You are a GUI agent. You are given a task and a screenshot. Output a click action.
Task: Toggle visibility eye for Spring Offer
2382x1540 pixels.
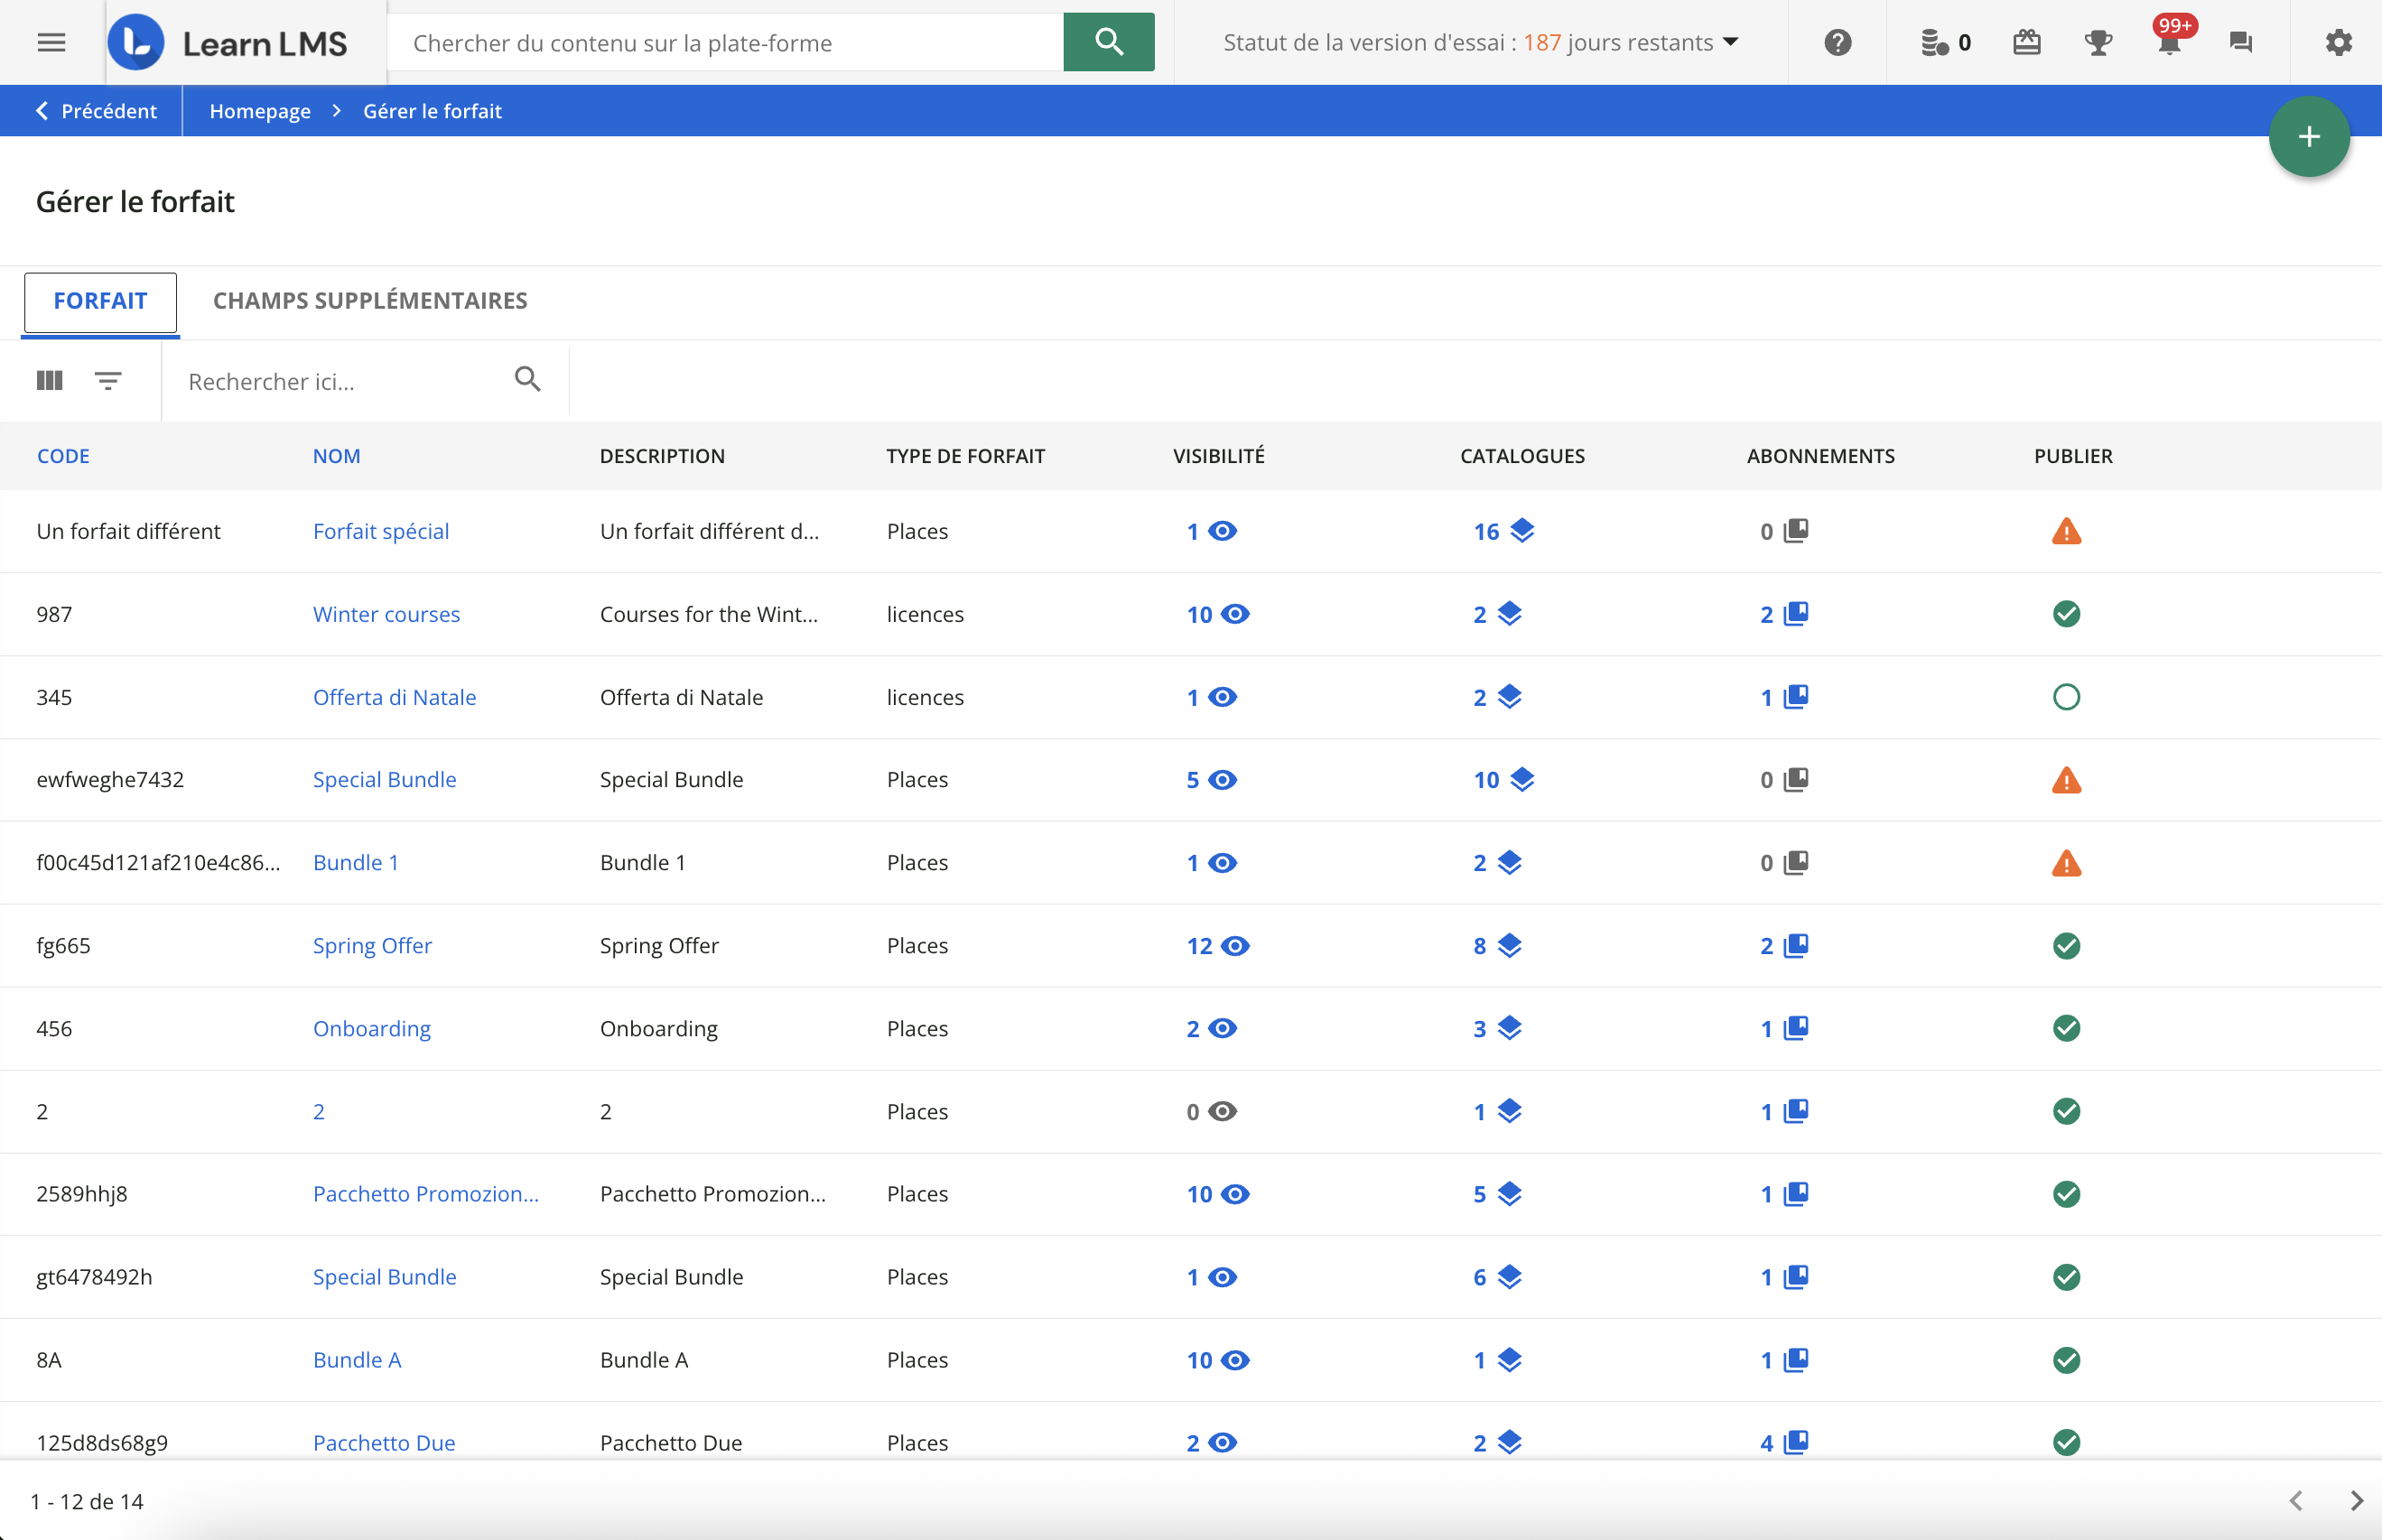pyautogui.click(x=1235, y=945)
